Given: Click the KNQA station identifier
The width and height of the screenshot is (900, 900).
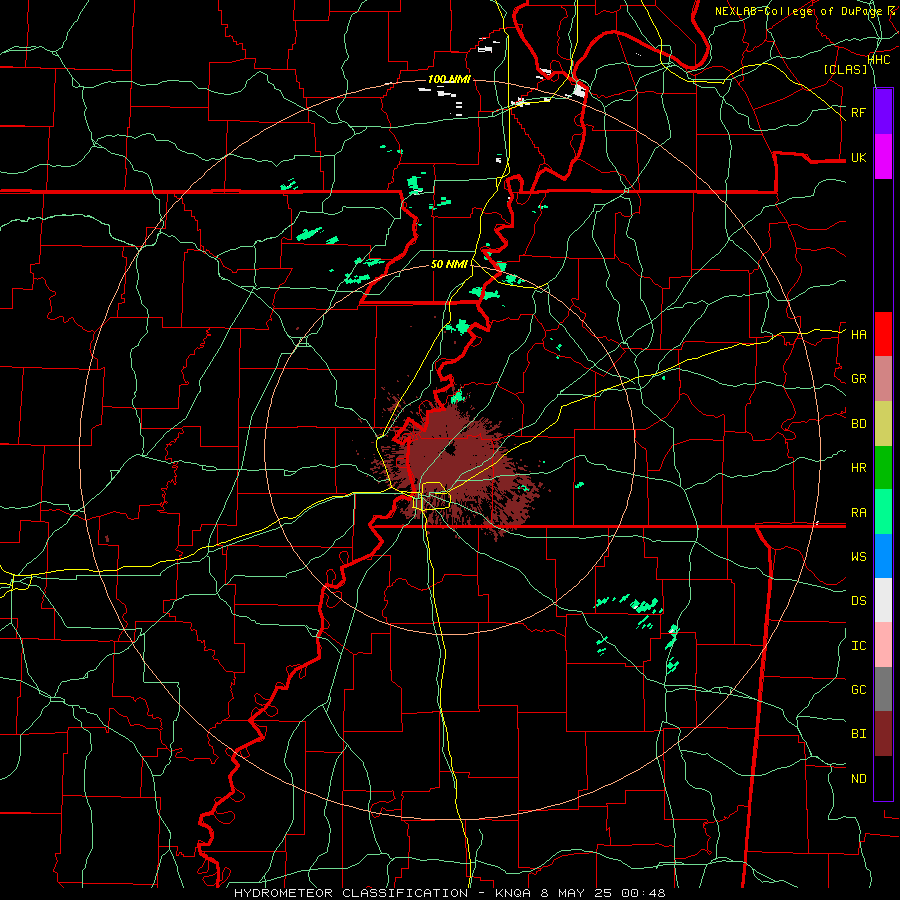Looking at the screenshot, I should tap(513, 893).
